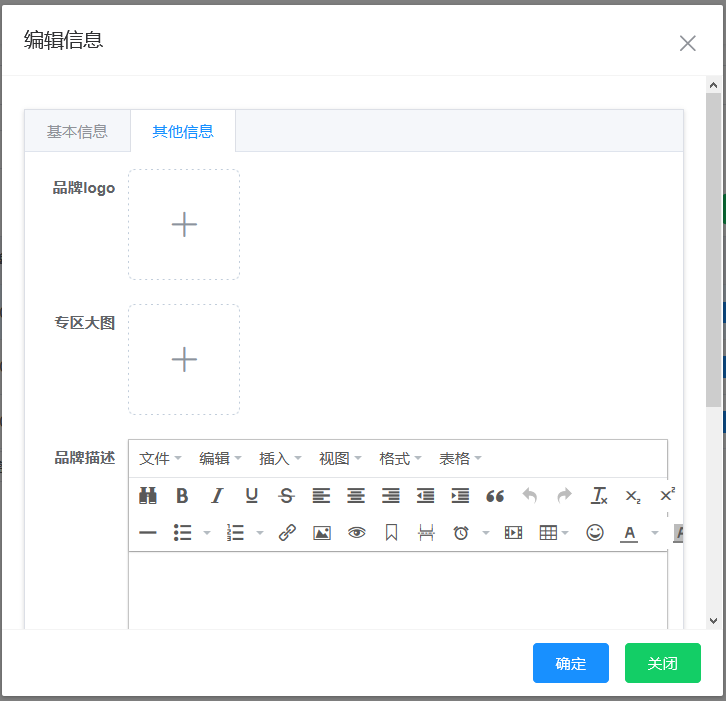The height and width of the screenshot is (701, 726).
Task: Insert a blockquote using the quote icon
Action: pos(495,496)
